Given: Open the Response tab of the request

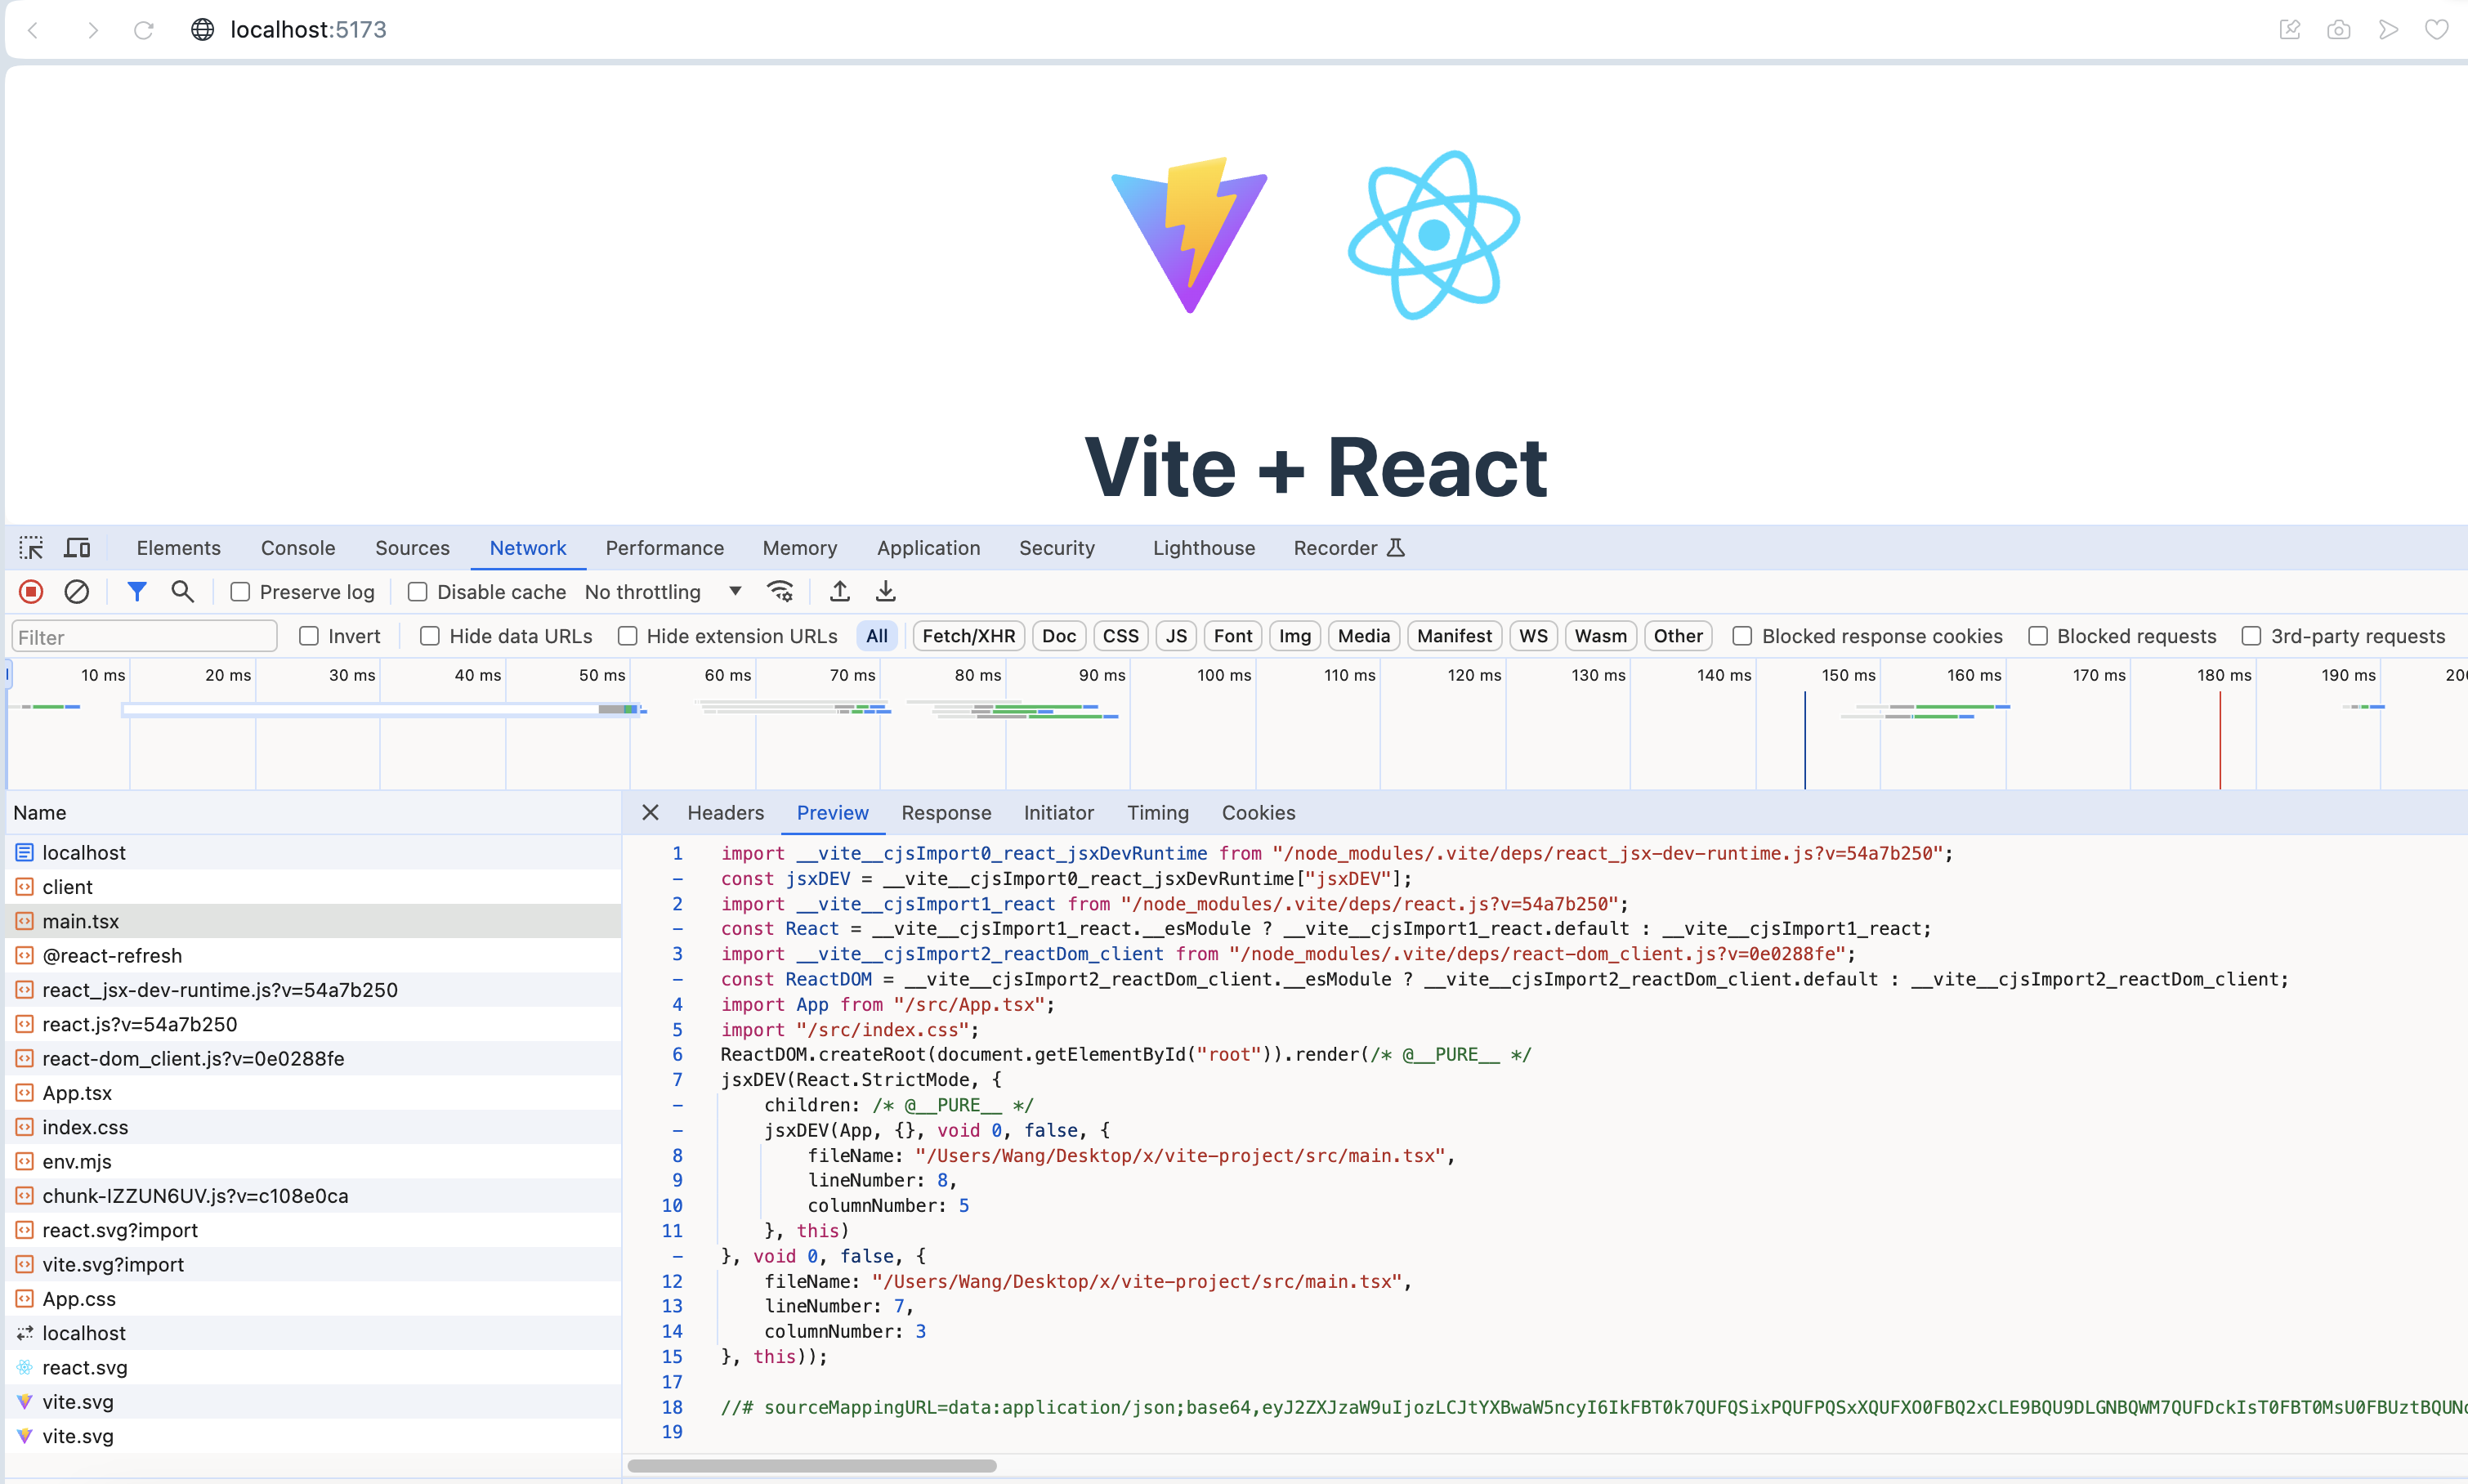Looking at the screenshot, I should point(946,813).
